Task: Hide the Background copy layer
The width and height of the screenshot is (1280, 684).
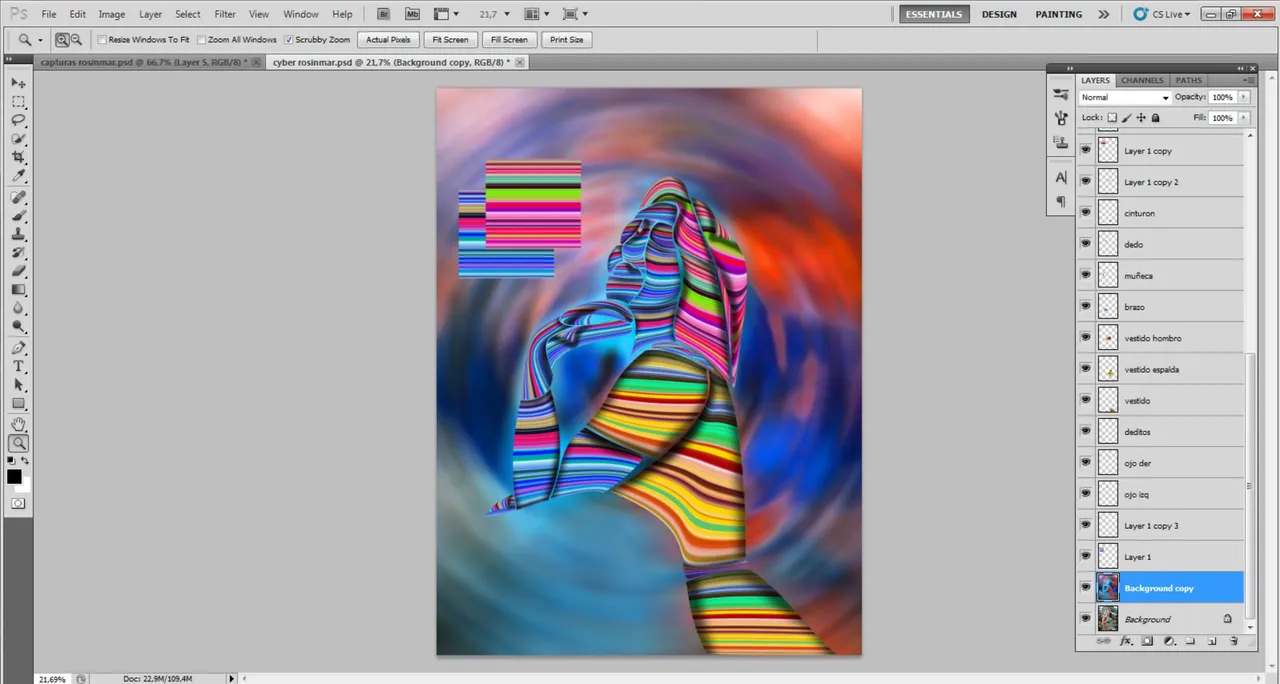Action: pyautogui.click(x=1086, y=588)
